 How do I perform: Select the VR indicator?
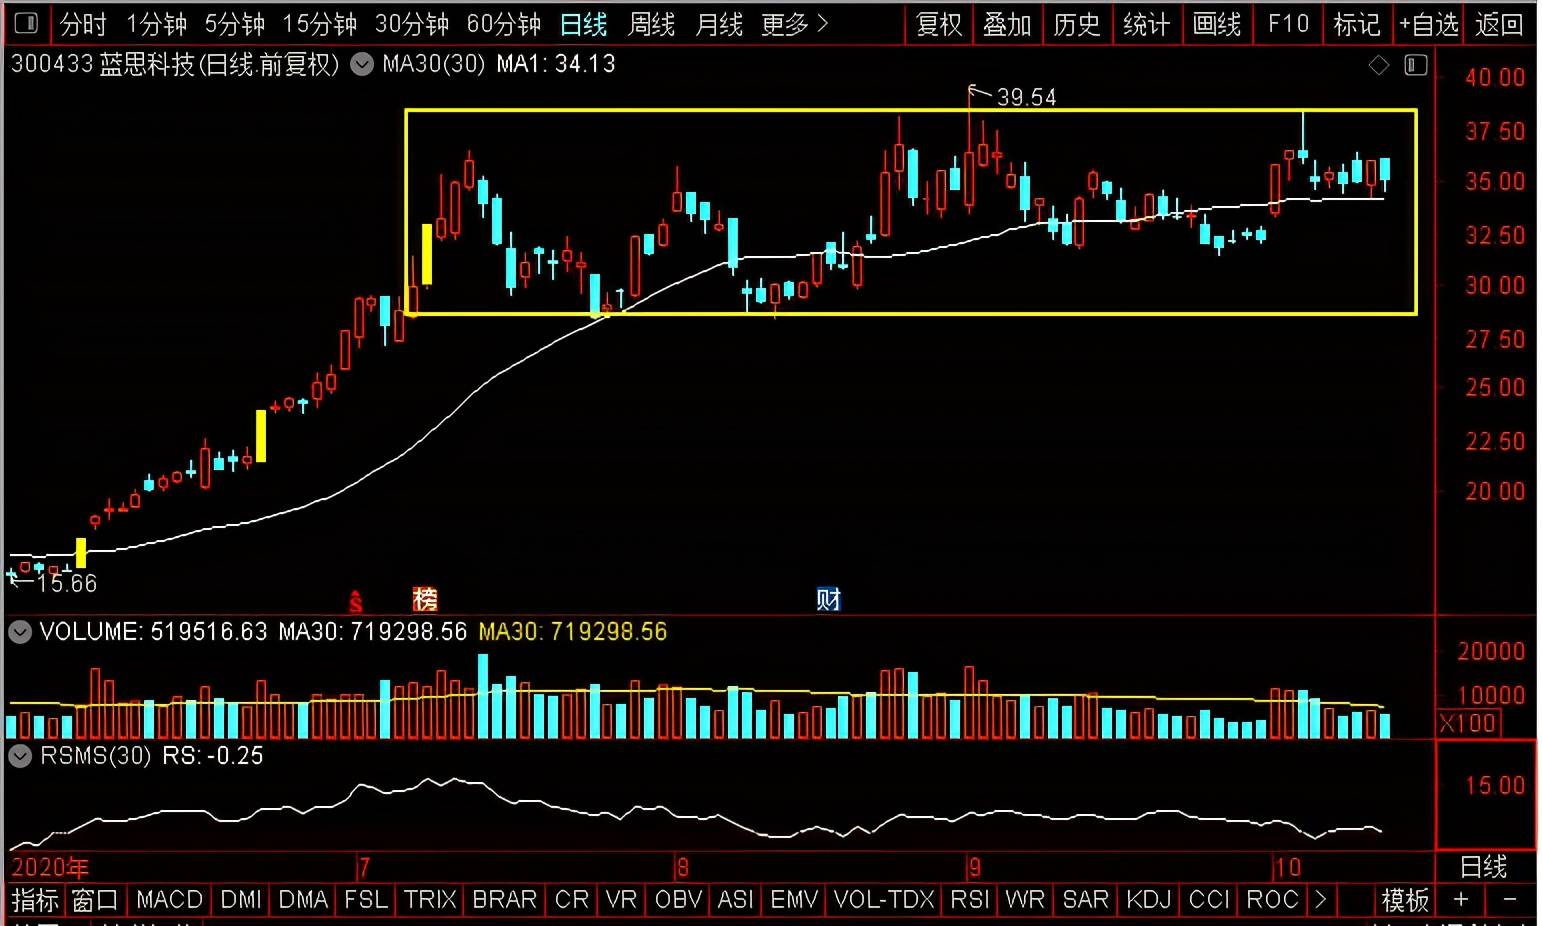(622, 900)
